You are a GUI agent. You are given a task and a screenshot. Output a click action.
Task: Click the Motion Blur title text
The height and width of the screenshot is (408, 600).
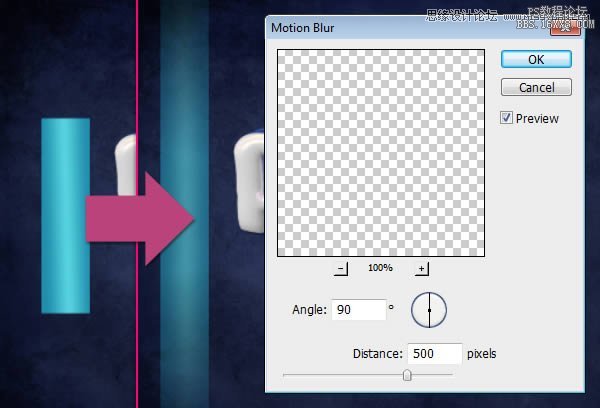303,28
